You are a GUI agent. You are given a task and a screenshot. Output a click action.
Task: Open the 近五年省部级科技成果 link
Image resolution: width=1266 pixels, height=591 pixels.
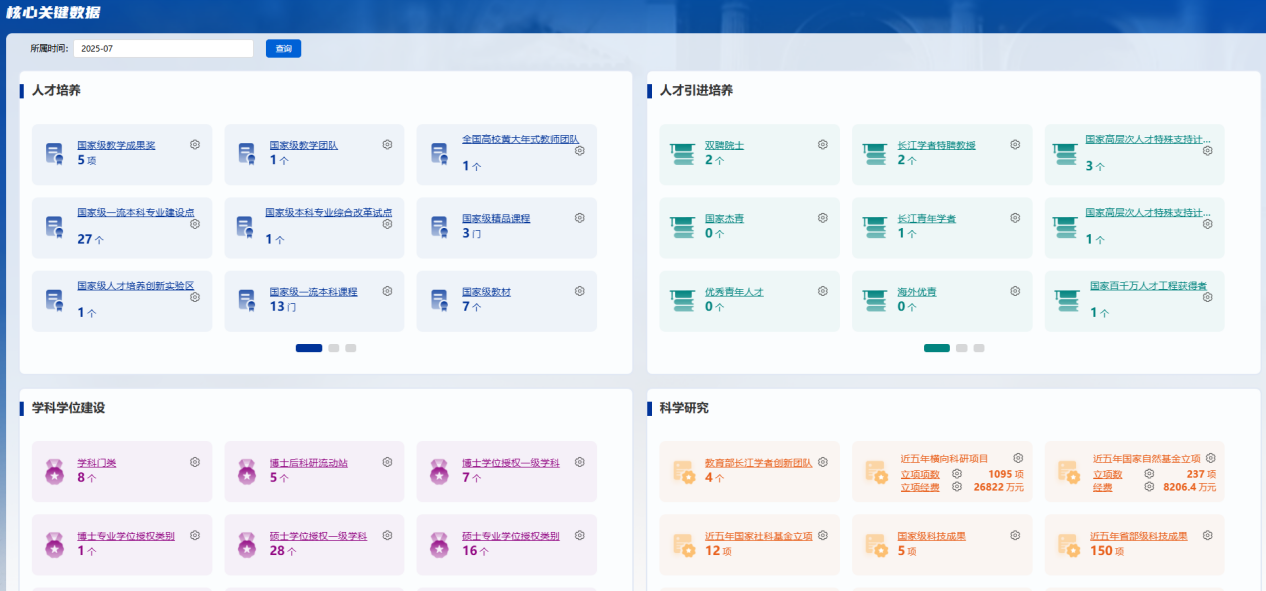coord(1138,536)
